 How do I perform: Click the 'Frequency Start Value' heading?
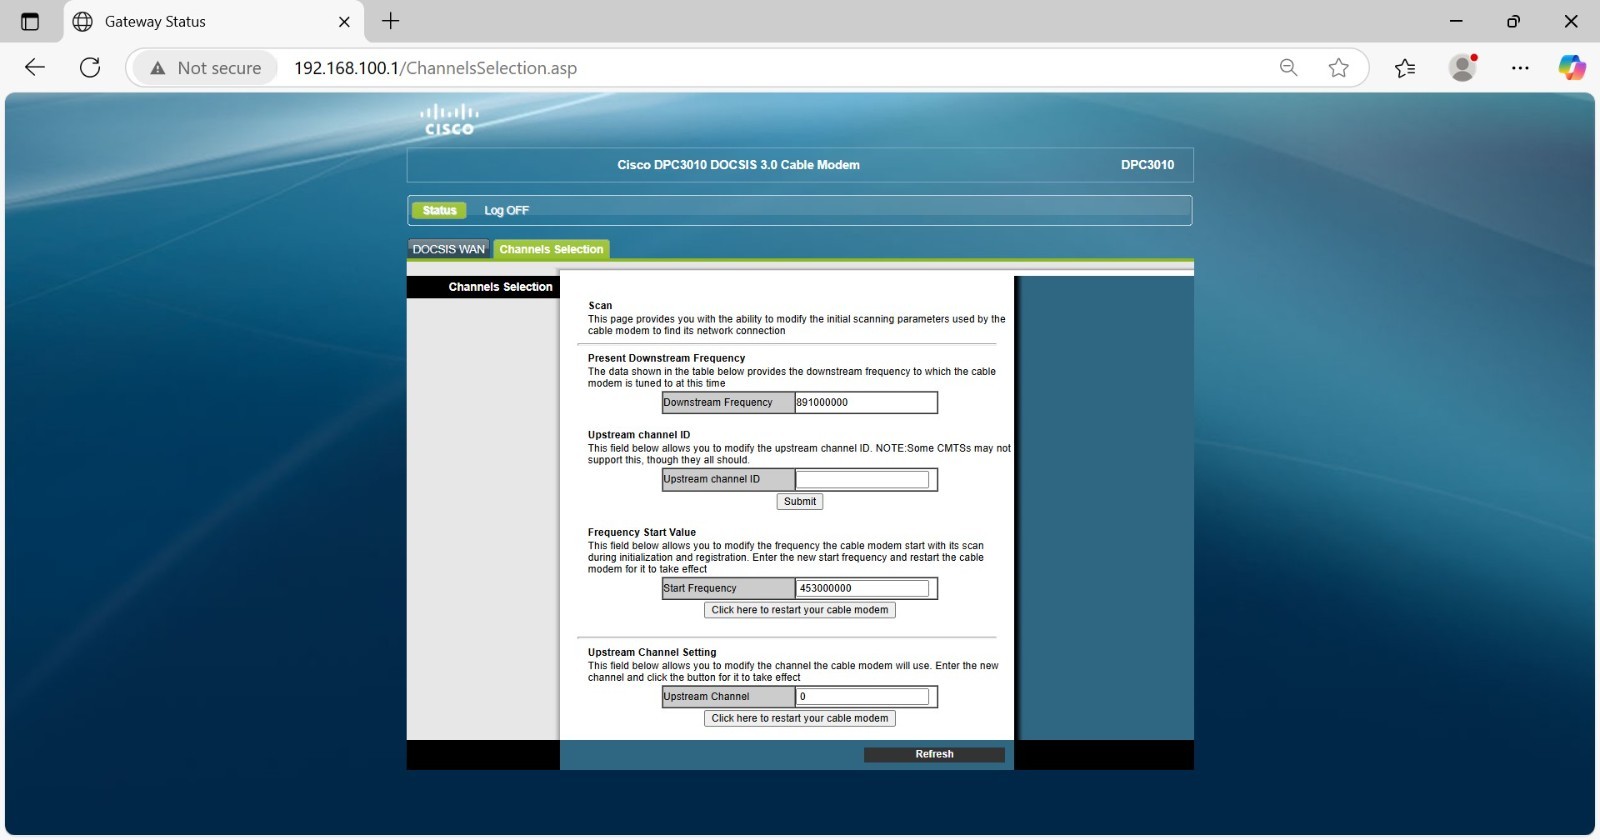(x=642, y=533)
